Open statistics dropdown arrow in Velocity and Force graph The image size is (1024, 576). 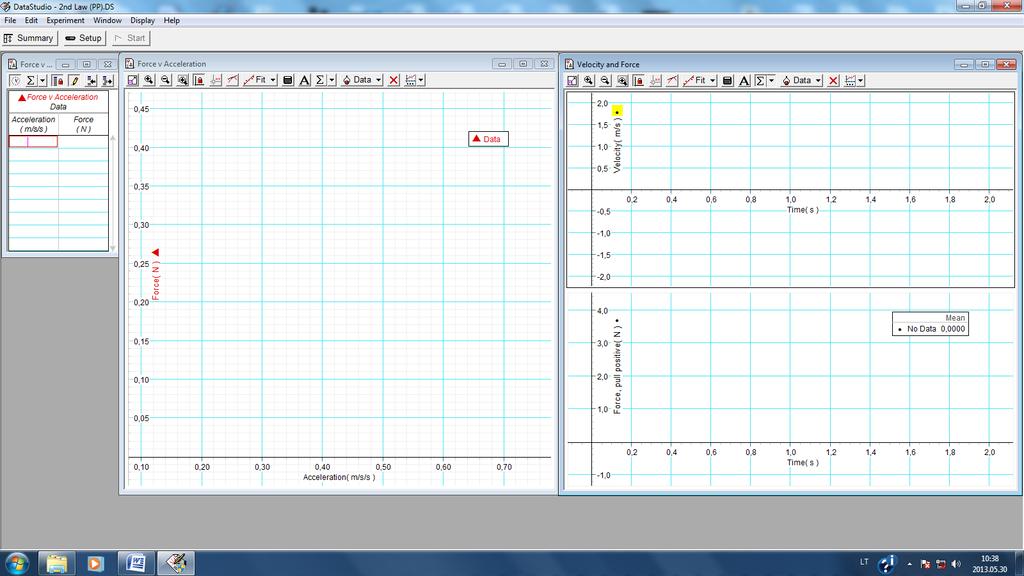click(x=771, y=80)
